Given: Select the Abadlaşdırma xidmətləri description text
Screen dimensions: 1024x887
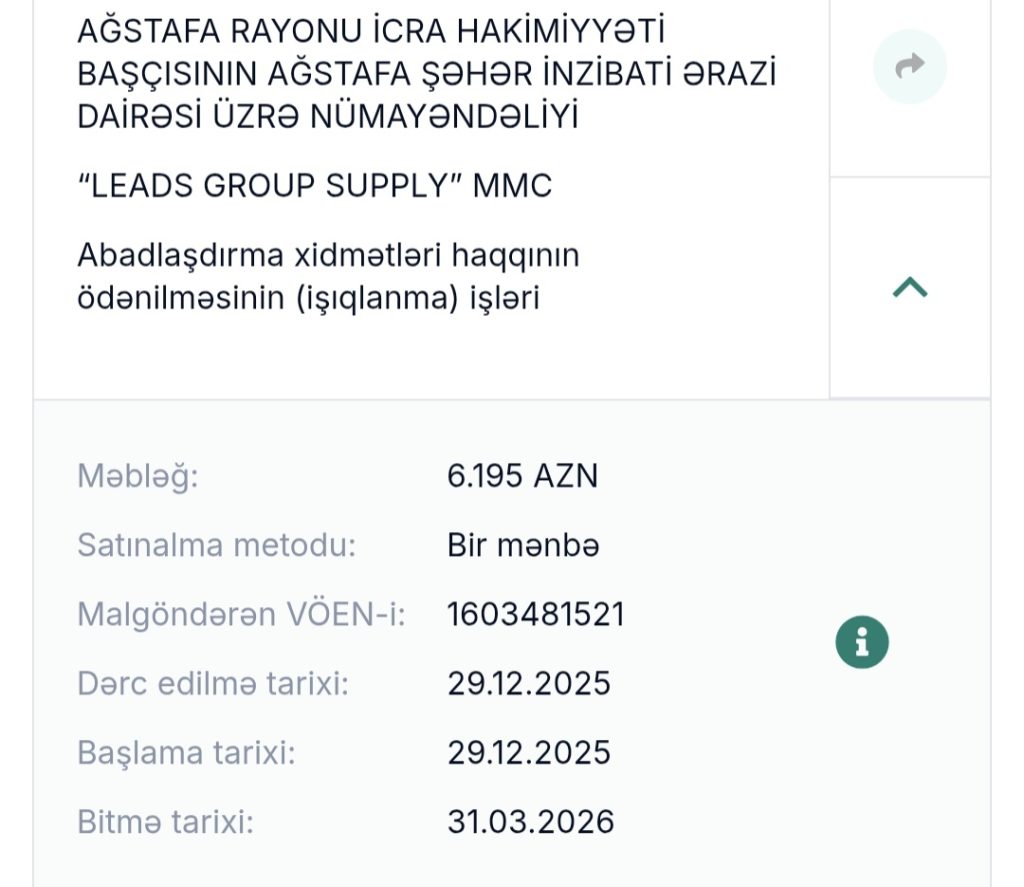Looking at the screenshot, I should click(328, 277).
